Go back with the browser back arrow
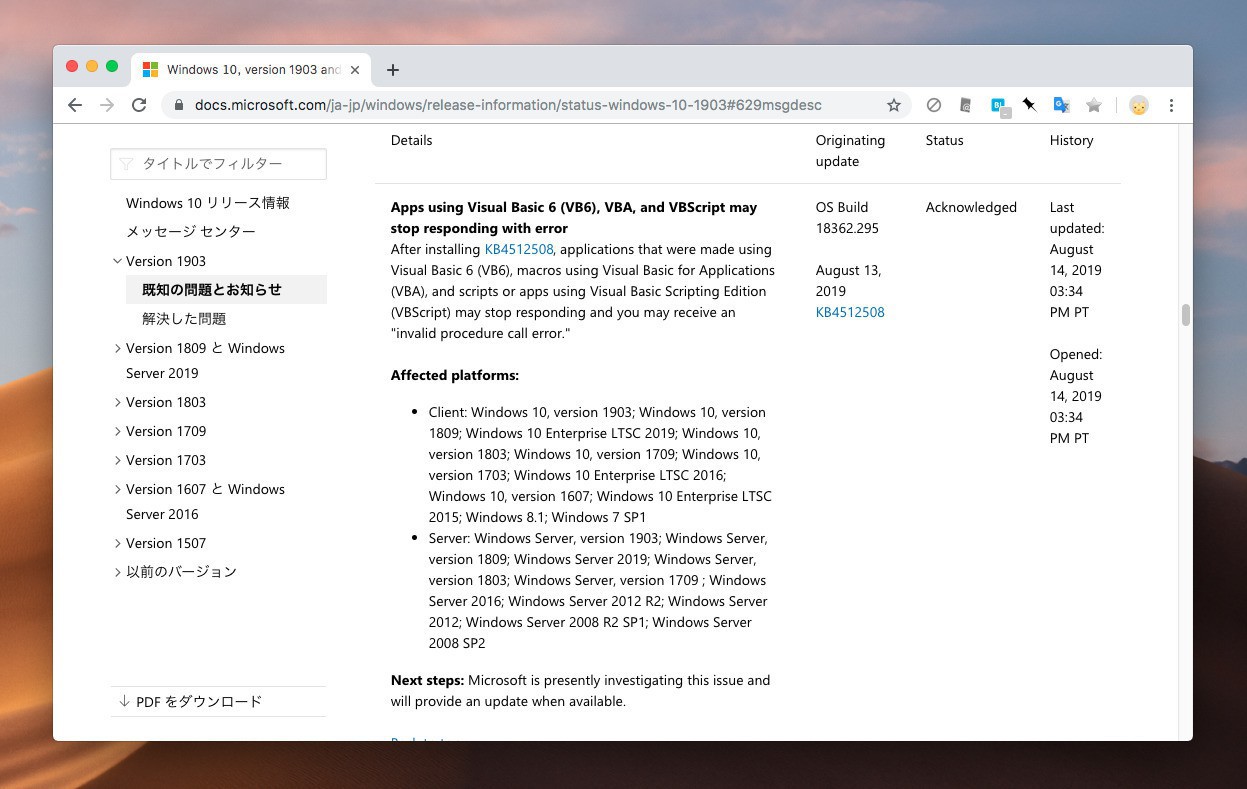Viewport: 1247px width, 789px height. click(x=75, y=105)
